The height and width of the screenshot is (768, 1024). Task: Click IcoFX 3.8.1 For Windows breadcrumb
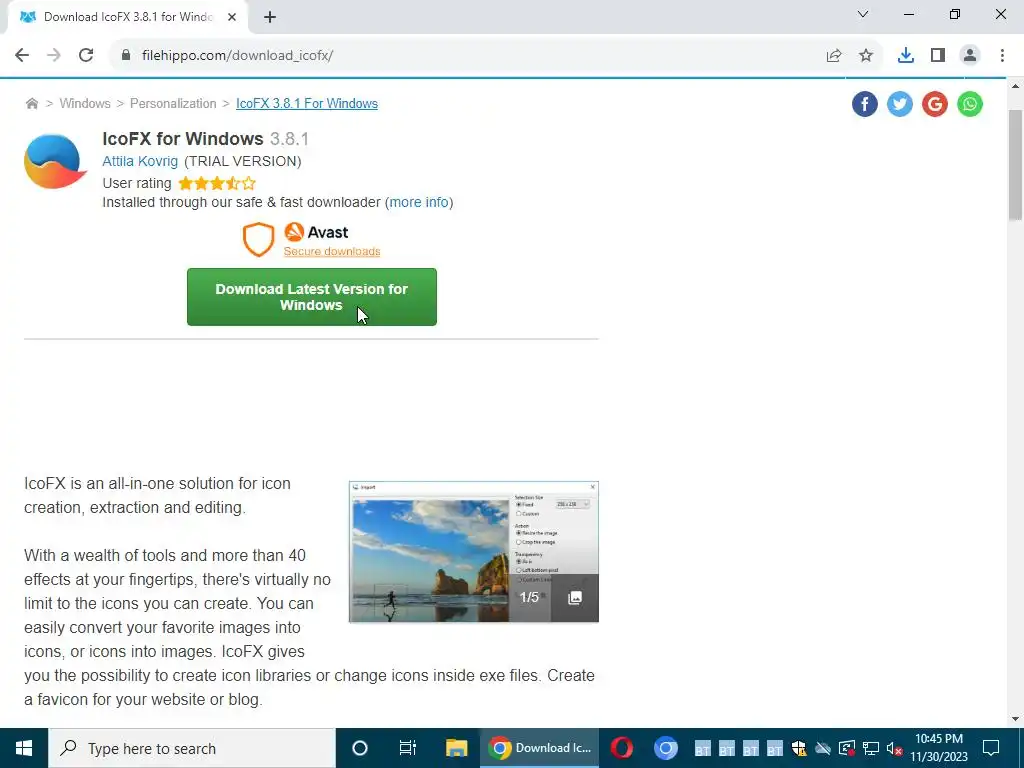307,104
